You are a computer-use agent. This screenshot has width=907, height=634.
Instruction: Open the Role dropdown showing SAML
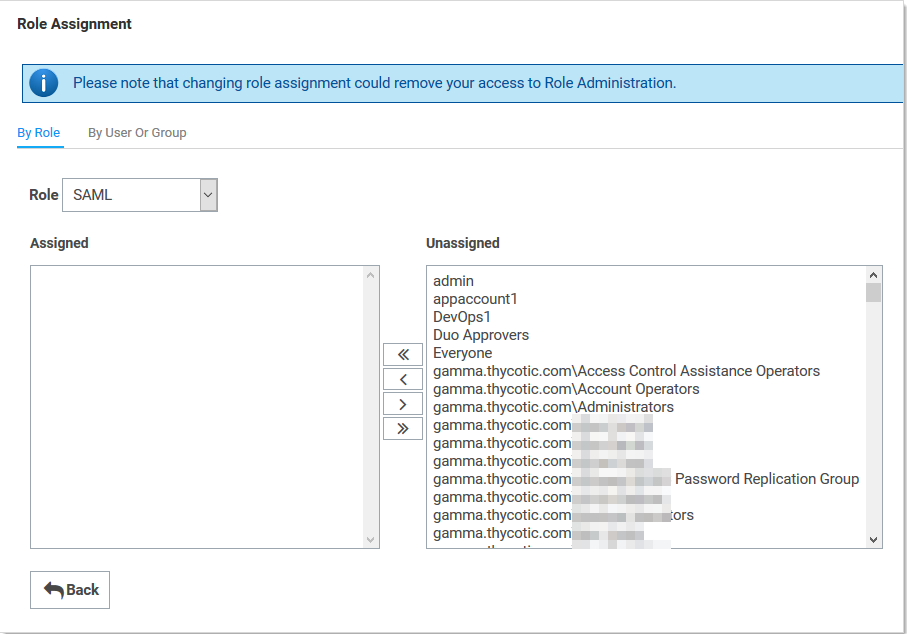pyautogui.click(x=140, y=195)
